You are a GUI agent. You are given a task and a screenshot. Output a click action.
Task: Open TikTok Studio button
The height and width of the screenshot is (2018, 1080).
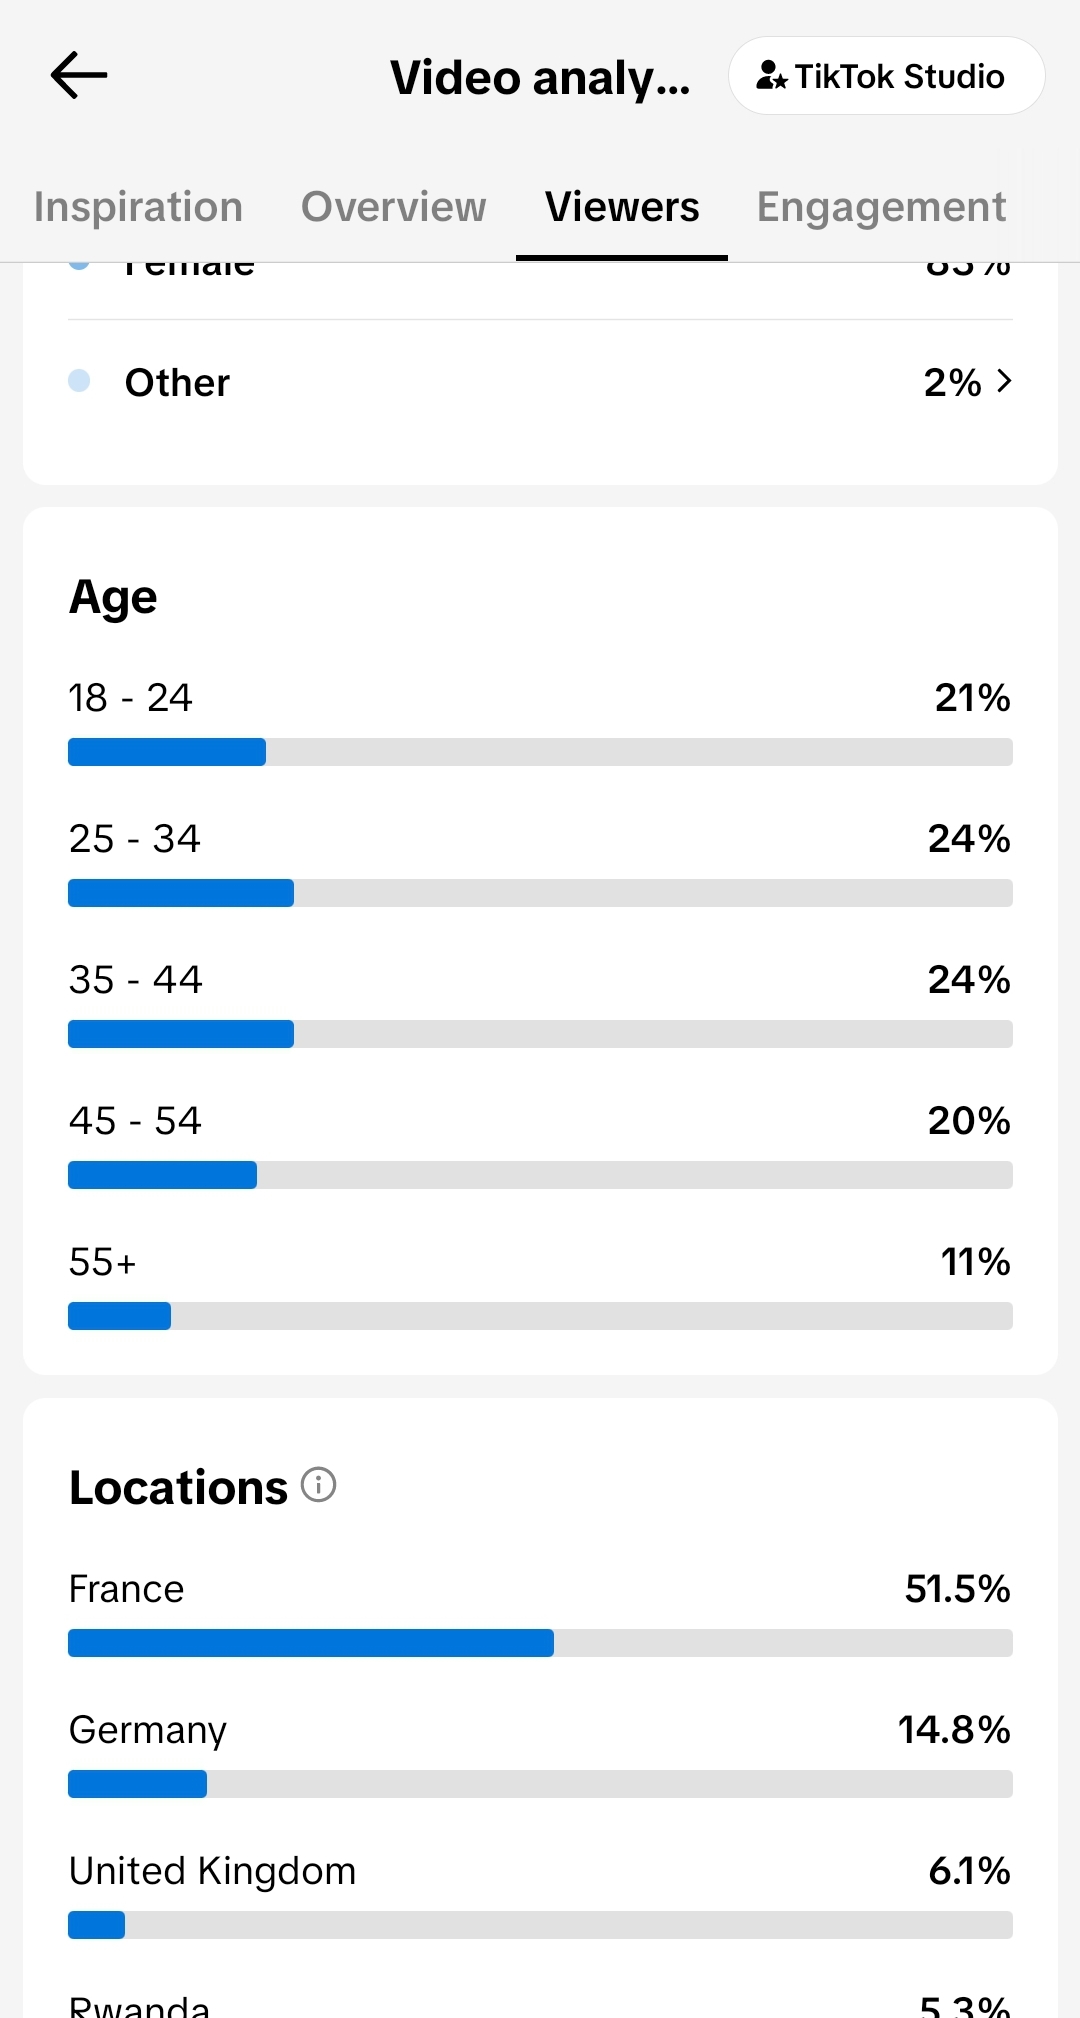pos(887,76)
